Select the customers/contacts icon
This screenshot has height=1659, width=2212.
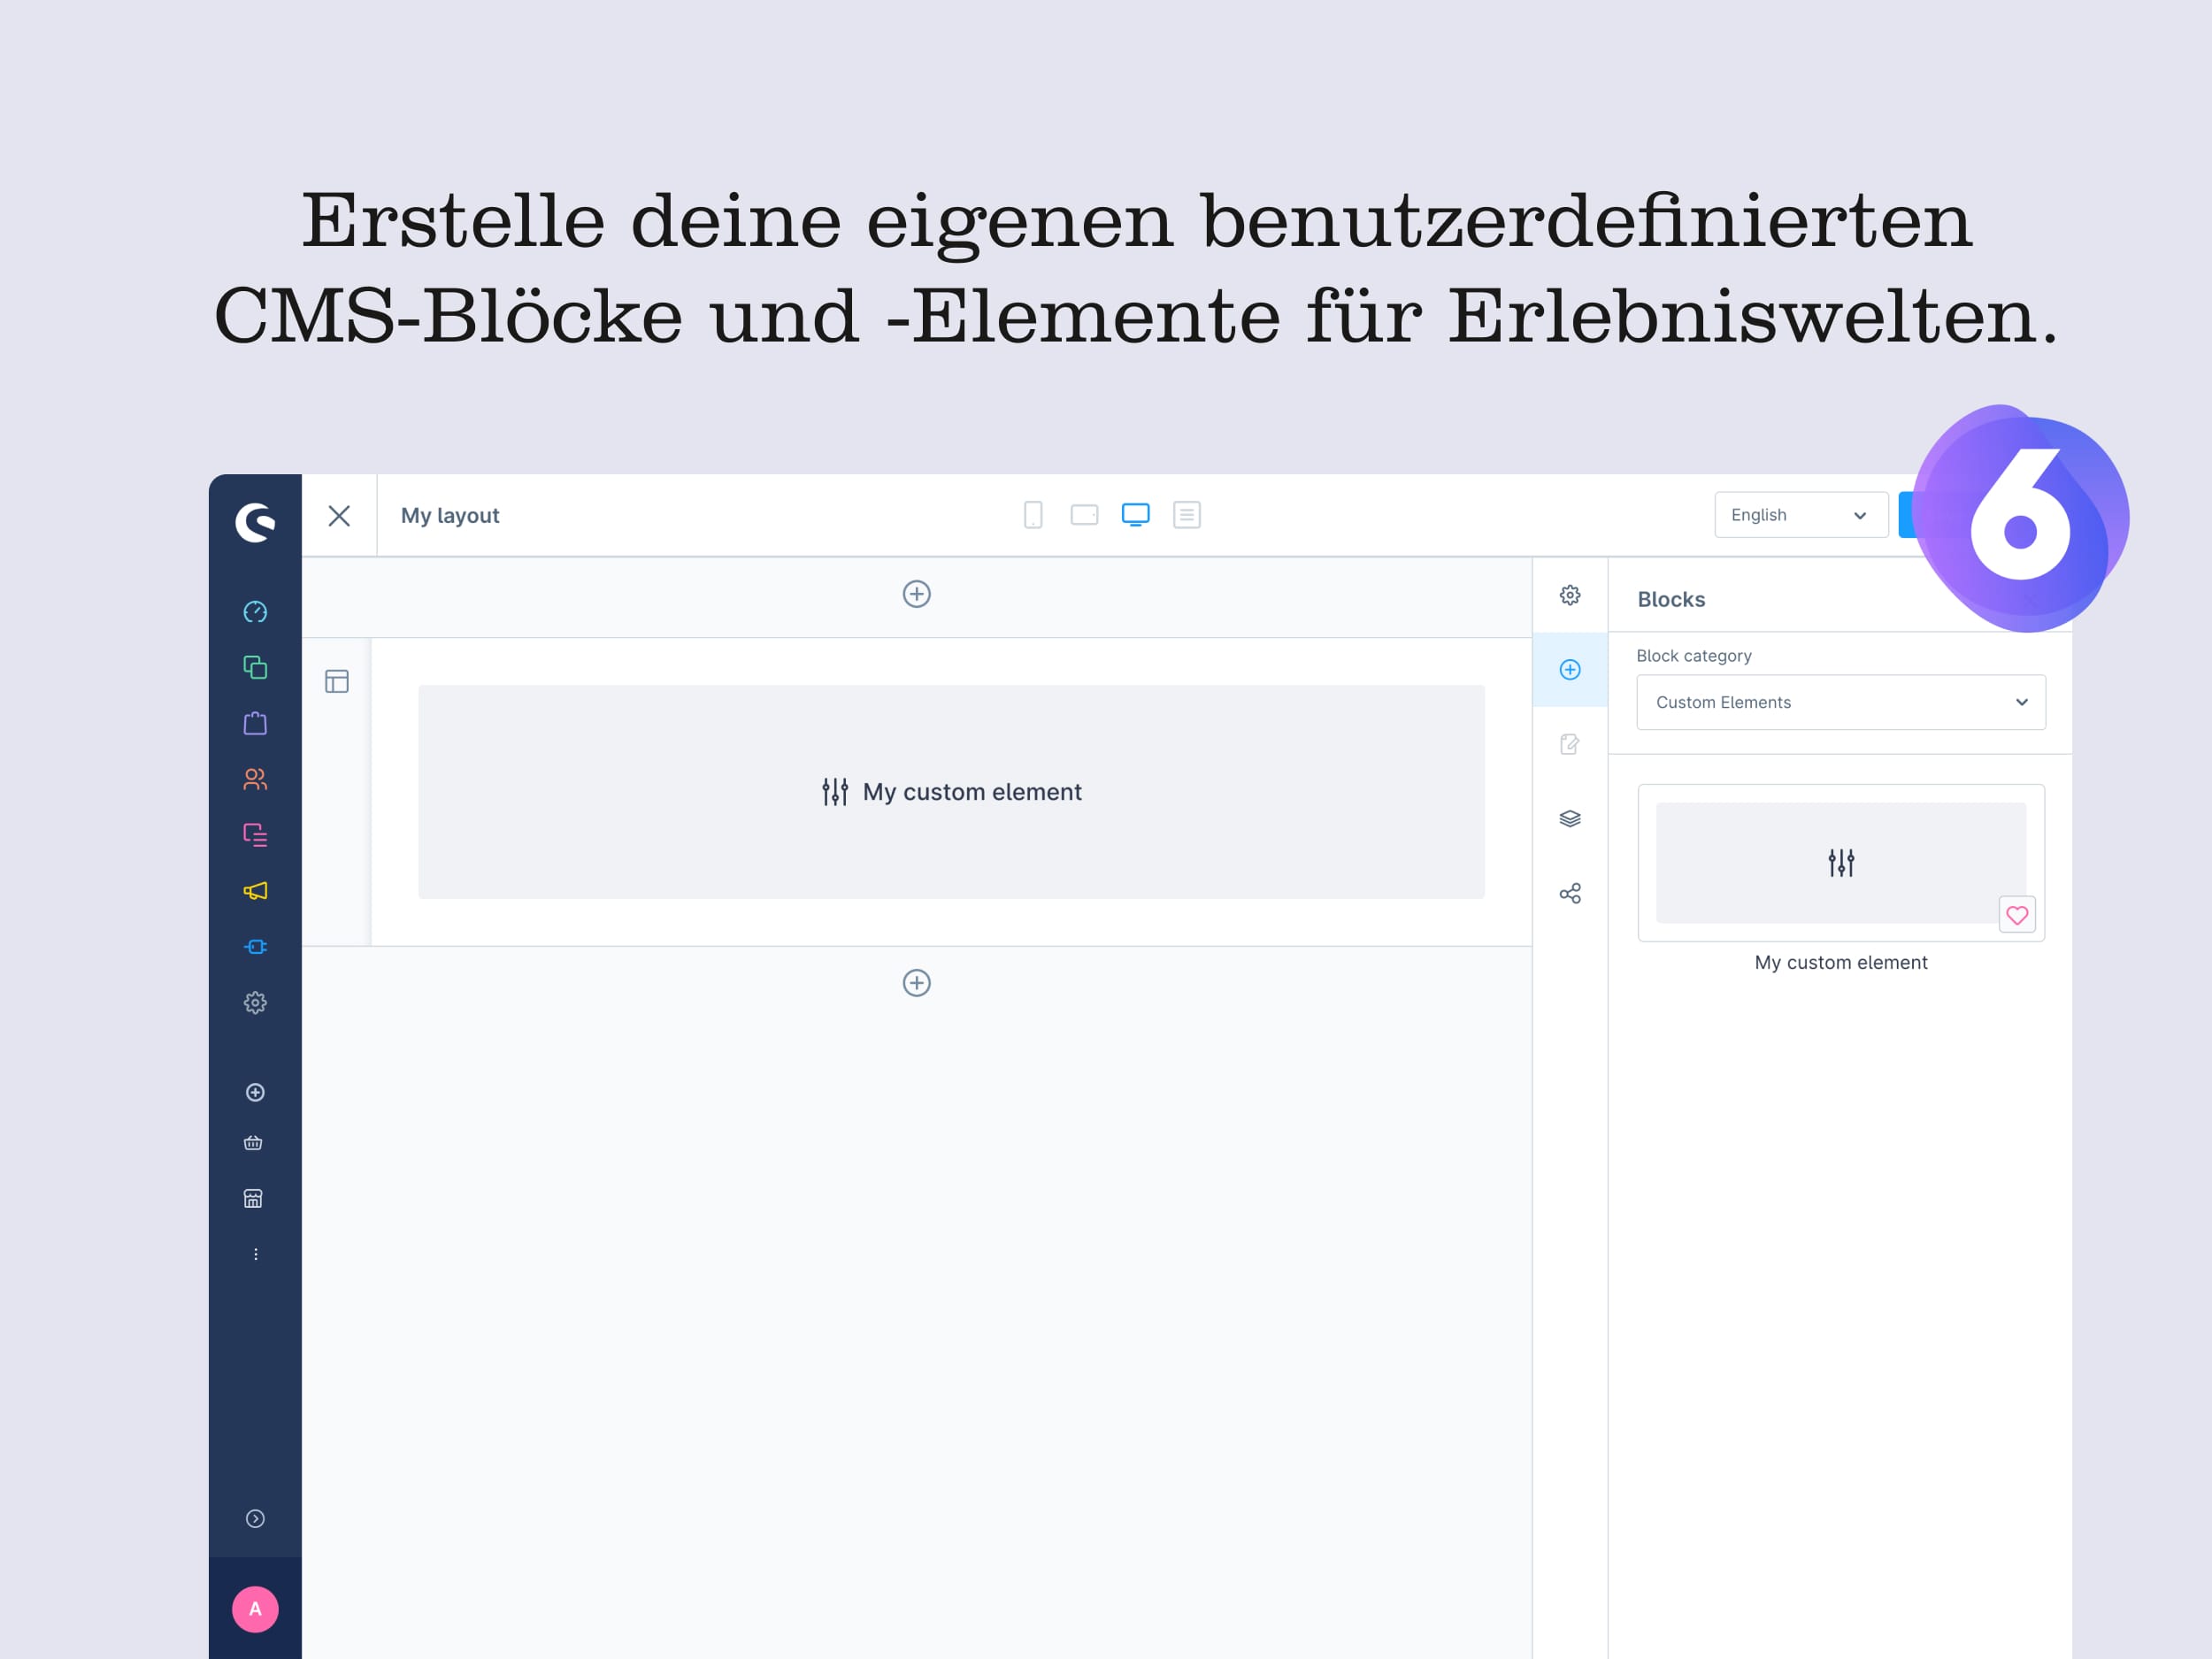click(252, 780)
